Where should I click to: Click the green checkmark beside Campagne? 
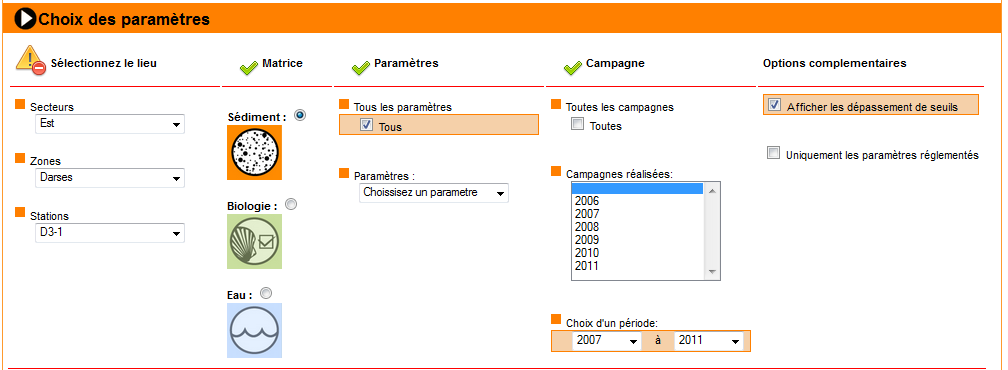(x=572, y=67)
